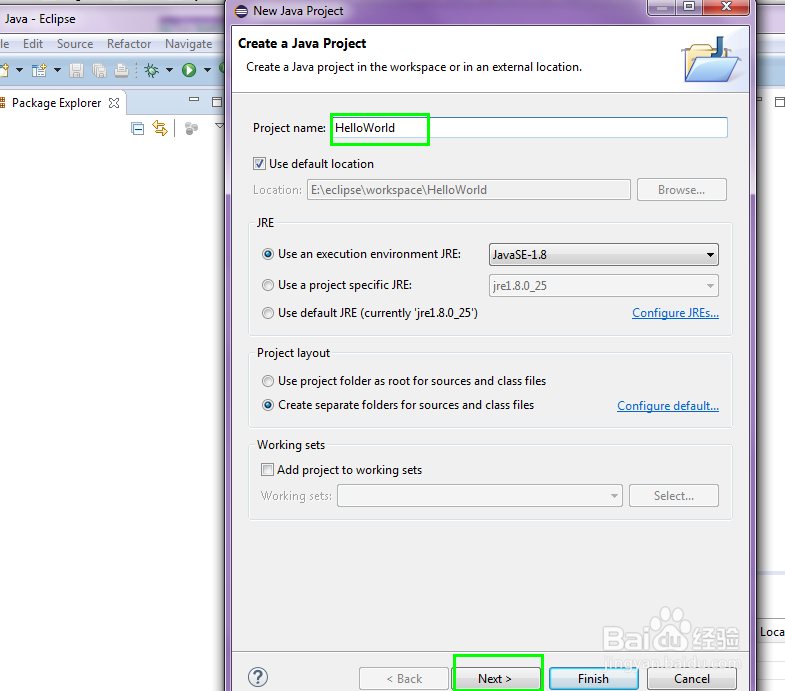Click the Print toolbar icon
This screenshot has width=785, height=691.
121,70
